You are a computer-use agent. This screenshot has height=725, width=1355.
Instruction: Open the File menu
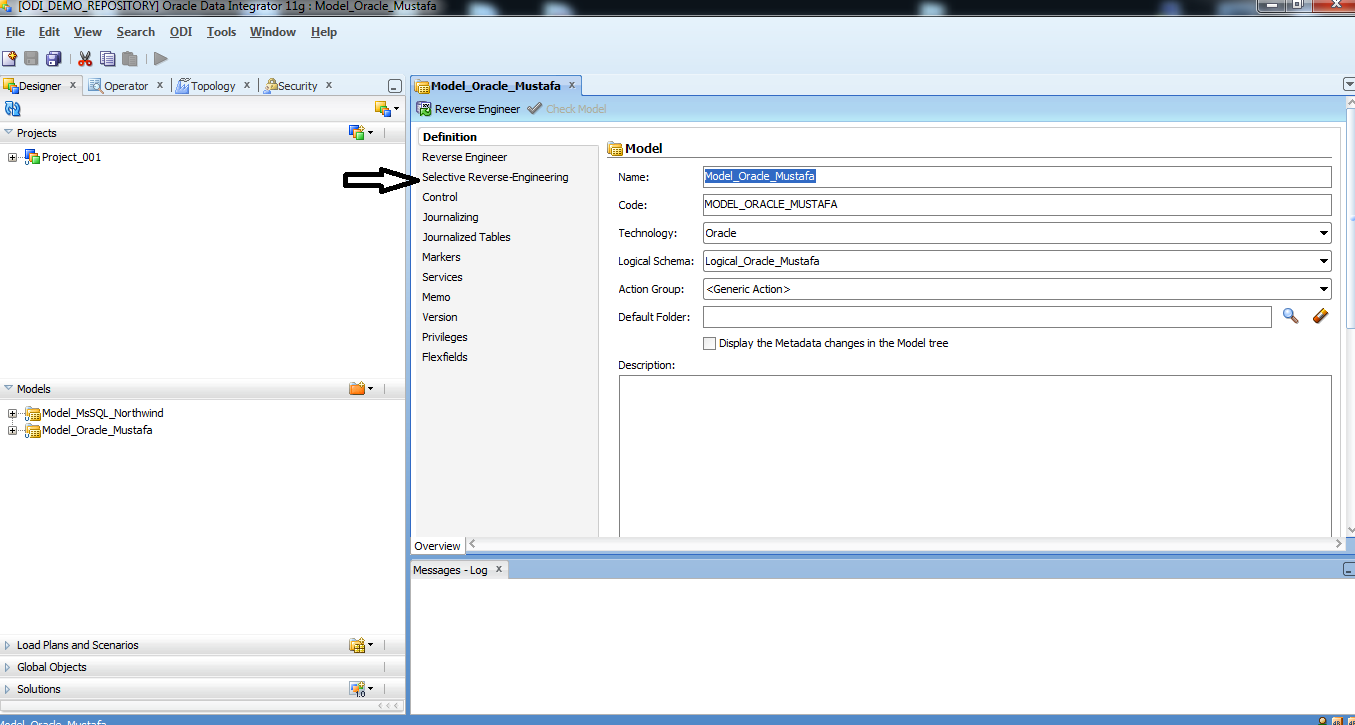[x=15, y=32]
